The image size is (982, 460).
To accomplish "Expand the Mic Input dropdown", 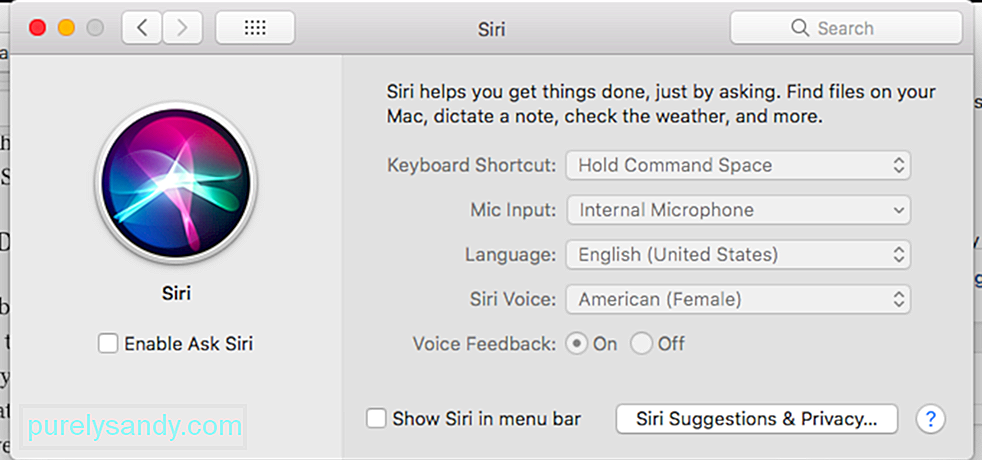I will click(x=738, y=210).
